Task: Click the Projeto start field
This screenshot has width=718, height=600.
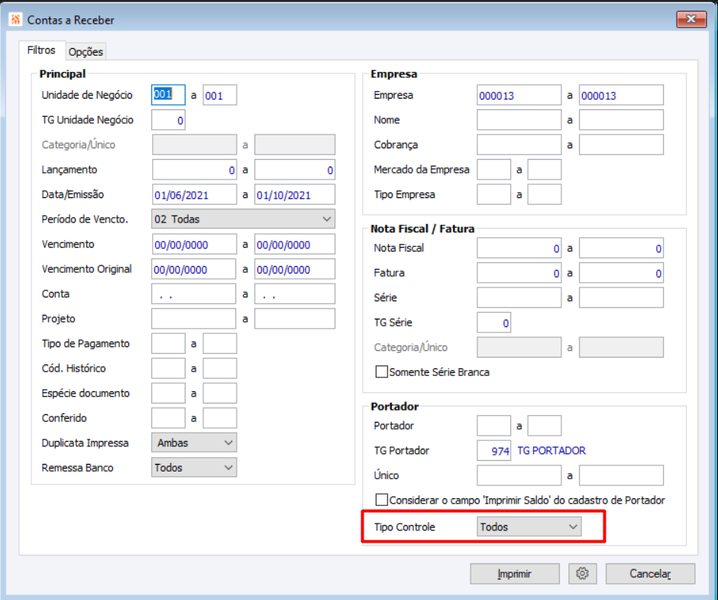Action: pos(194,319)
